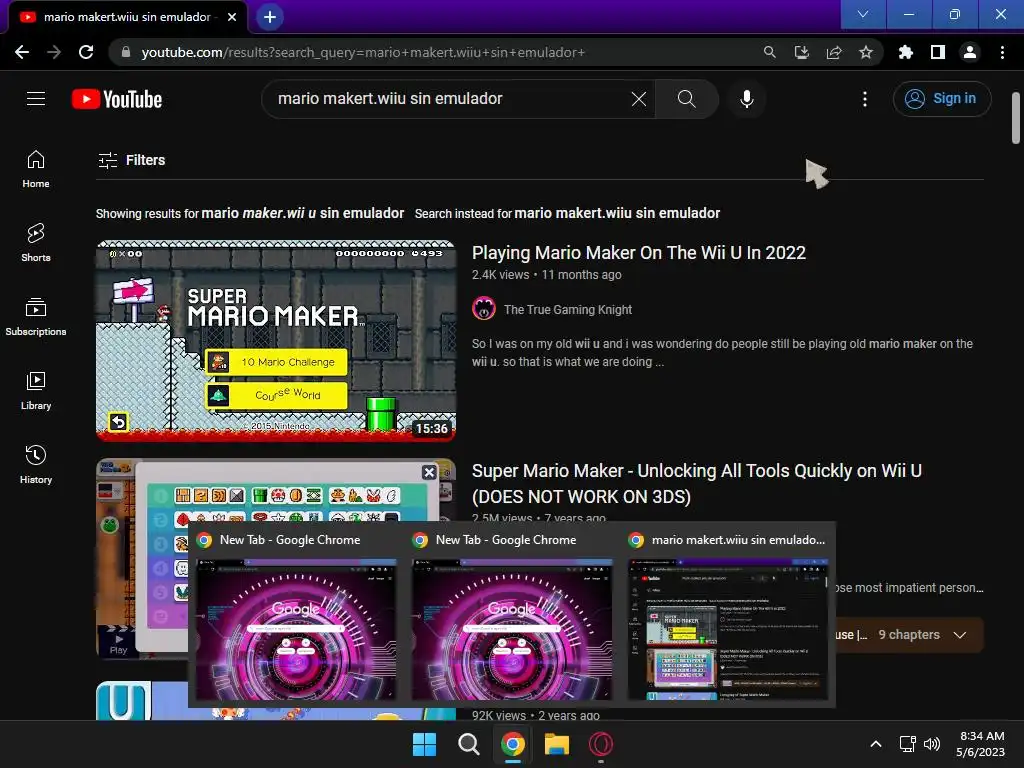Switch to the first New Tab window preview
This screenshot has width=1024, height=768.
click(296, 616)
